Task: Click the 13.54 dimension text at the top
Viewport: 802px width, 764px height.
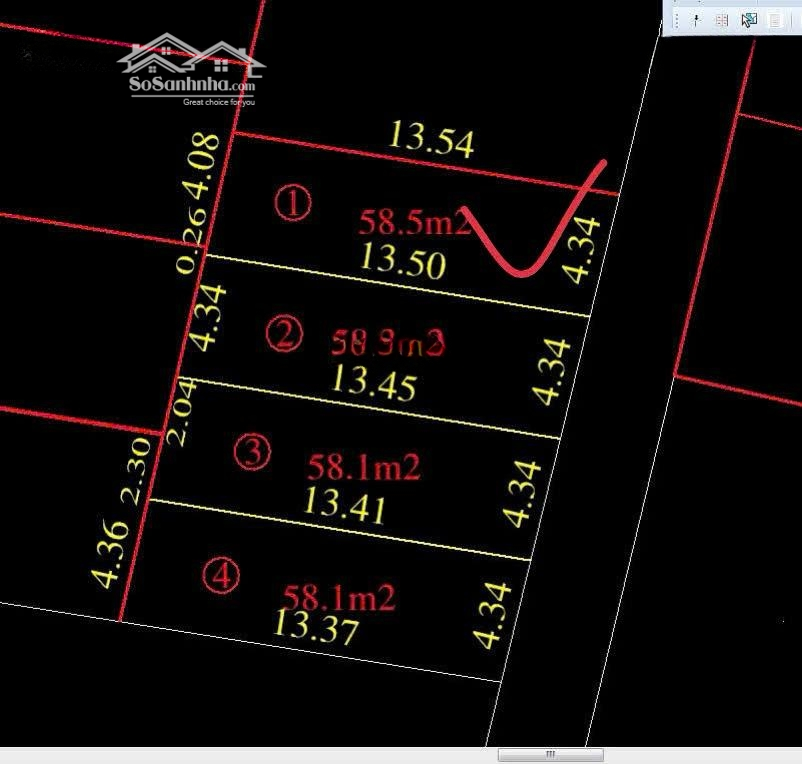Action: pos(431,139)
